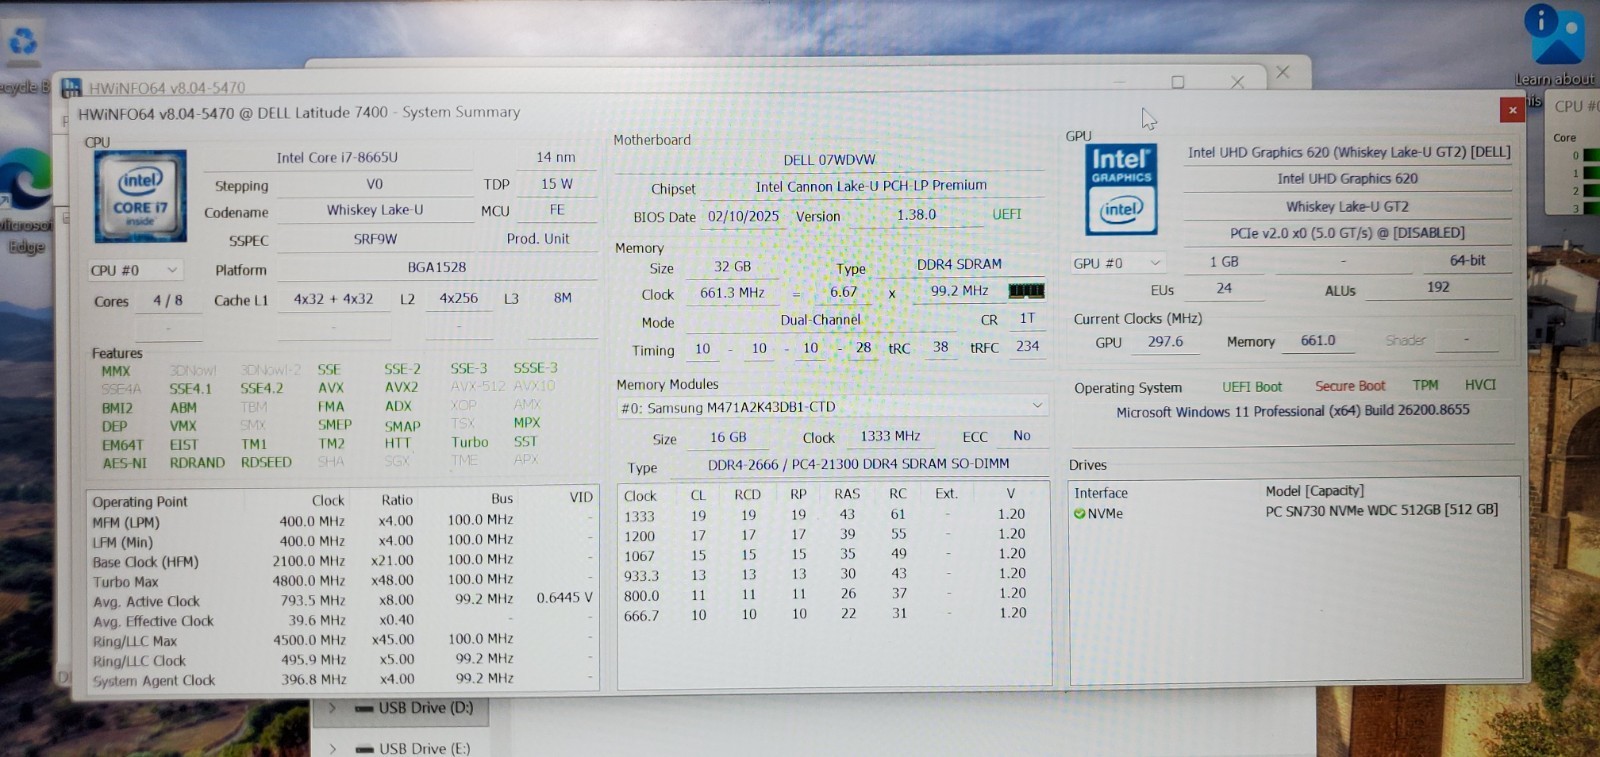This screenshot has height=757, width=1600.
Task: Click the BIOS version 1.38.0 value
Action: click(916, 215)
